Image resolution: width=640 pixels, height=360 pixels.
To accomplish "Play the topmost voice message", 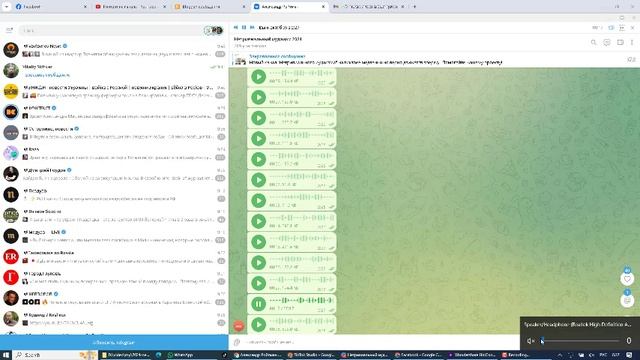I will pyautogui.click(x=258, y=76).
